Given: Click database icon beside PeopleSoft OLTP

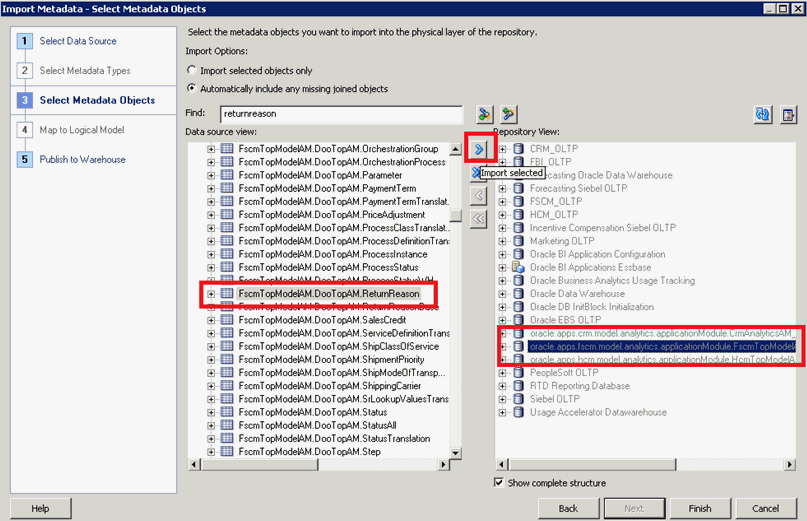Looking at the screenshot, I should pos(518,373).
